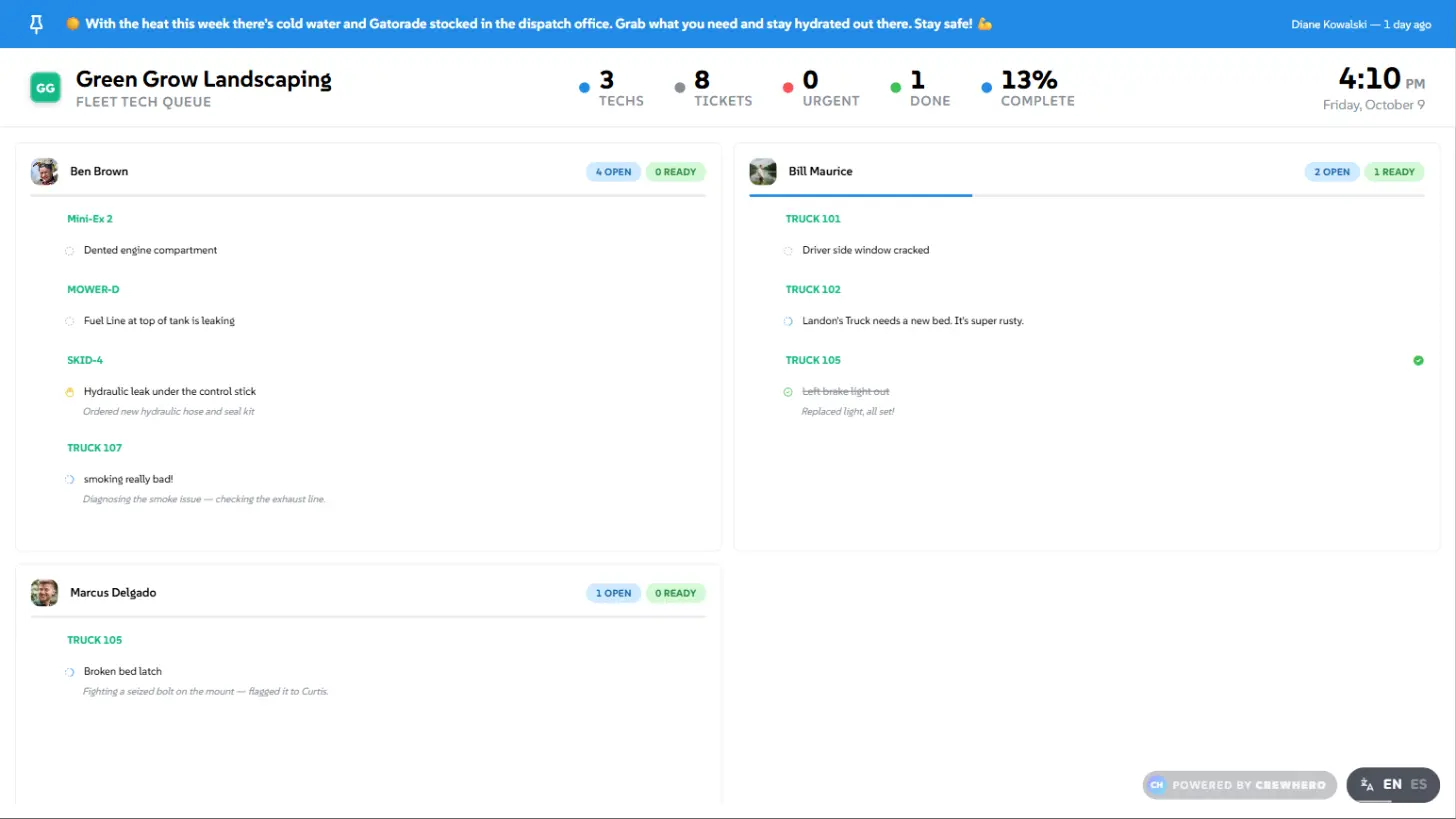
Task: Switch language to ES
Action: 1418,785
